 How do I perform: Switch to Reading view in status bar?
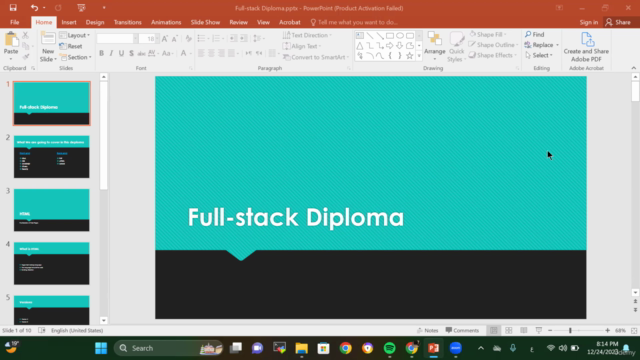tap(524, 330)
